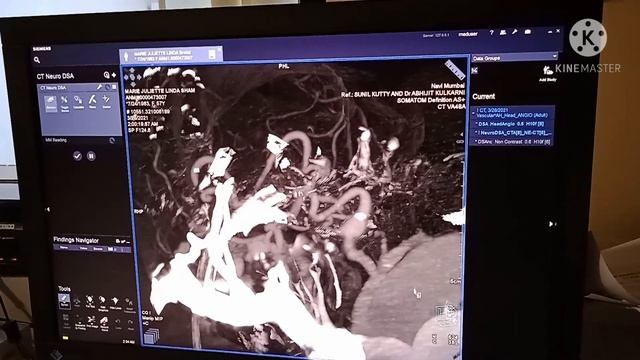Select the highlighted Select tool in Tools

tap(64, 301)
